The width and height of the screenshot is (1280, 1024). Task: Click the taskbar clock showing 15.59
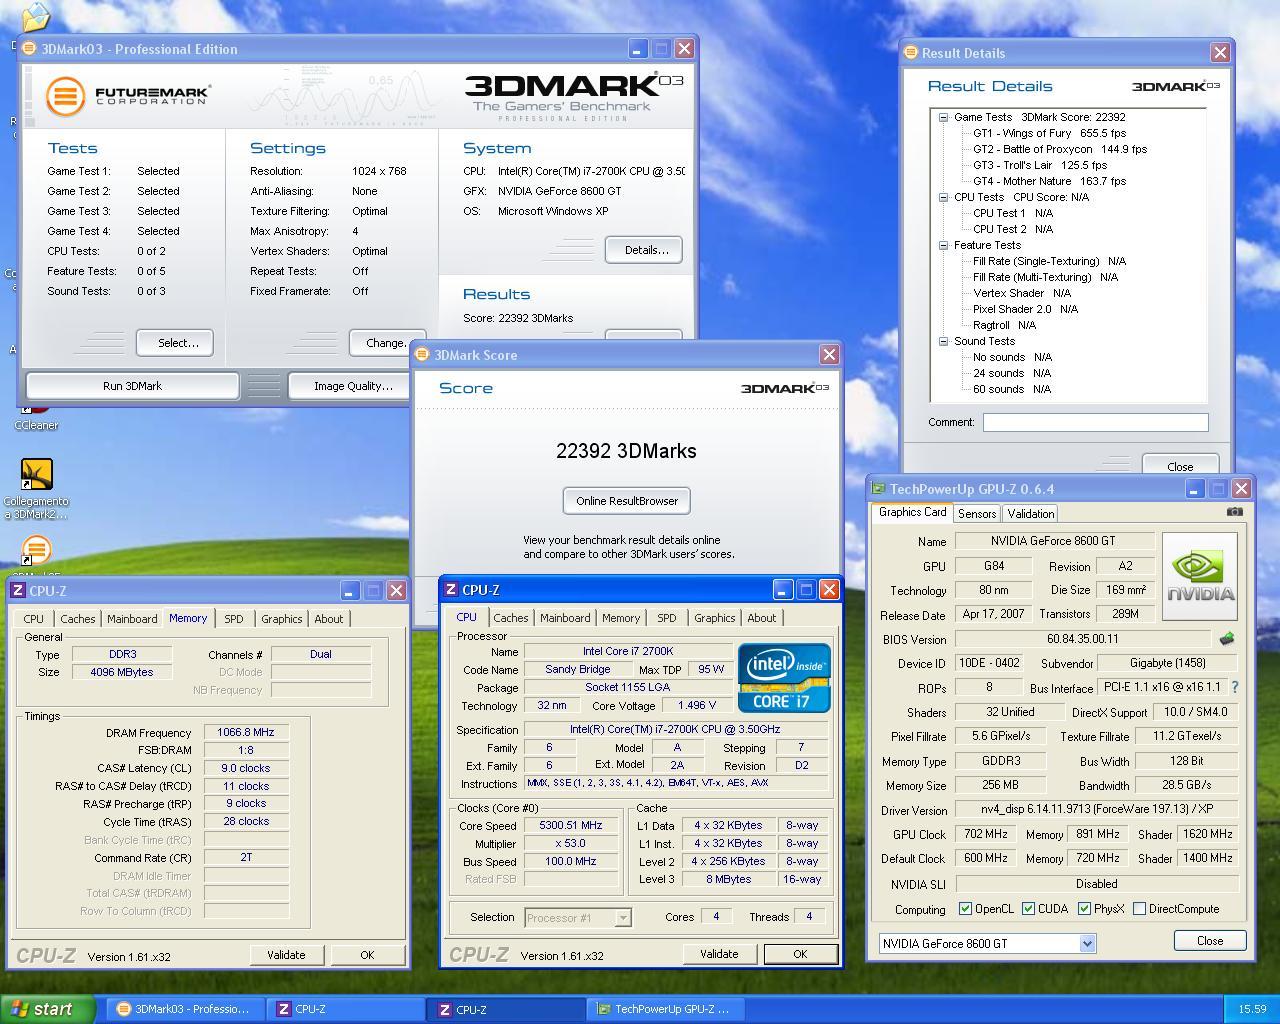(x=1252, y=1009)
